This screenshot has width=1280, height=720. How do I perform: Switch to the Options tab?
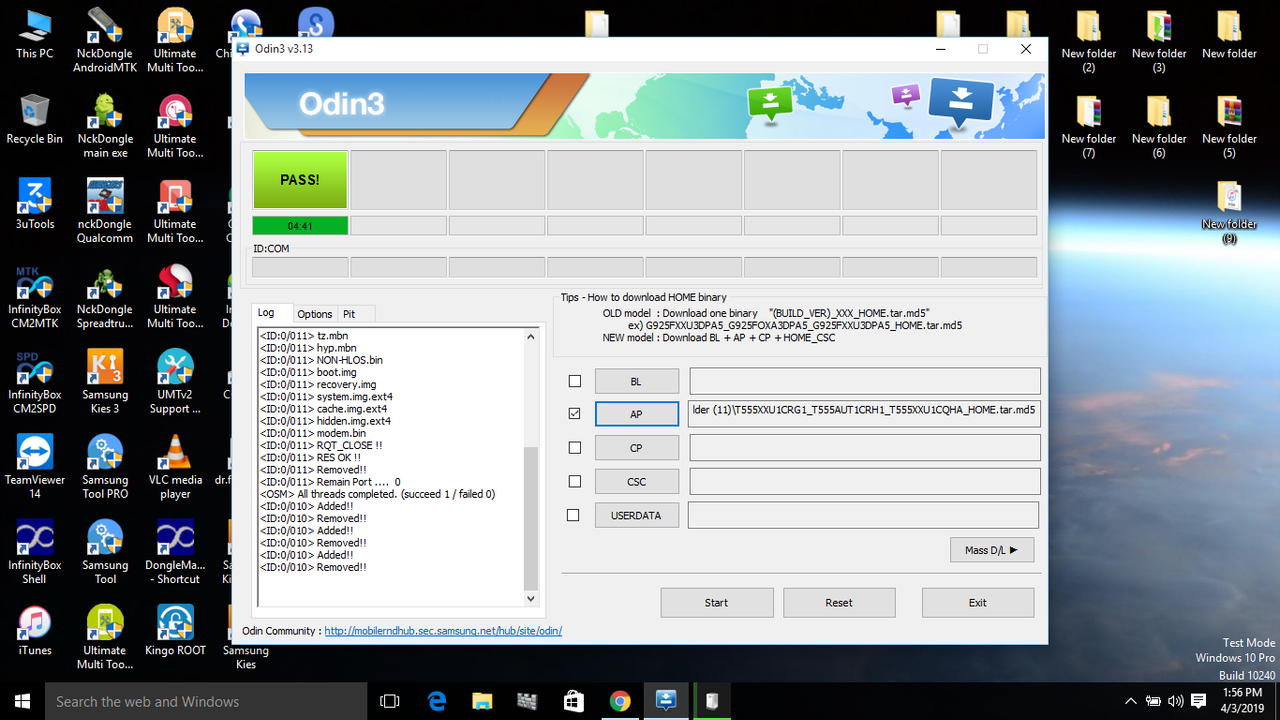tap(315, 314)
